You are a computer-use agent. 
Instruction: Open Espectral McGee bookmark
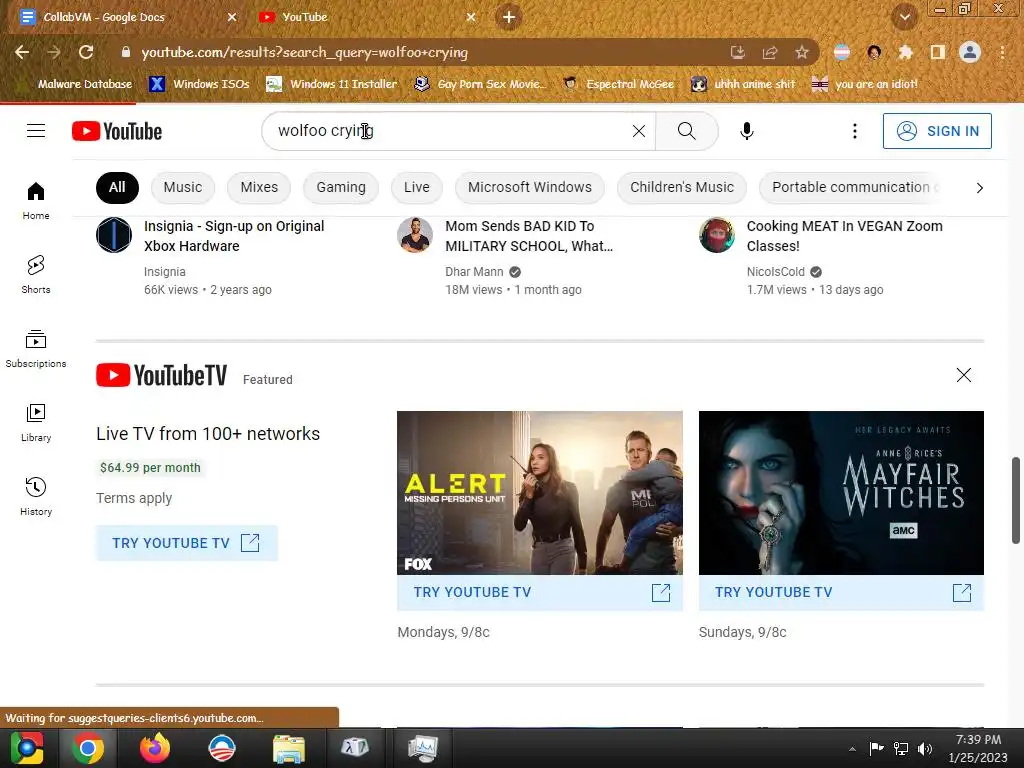(619, 84)
